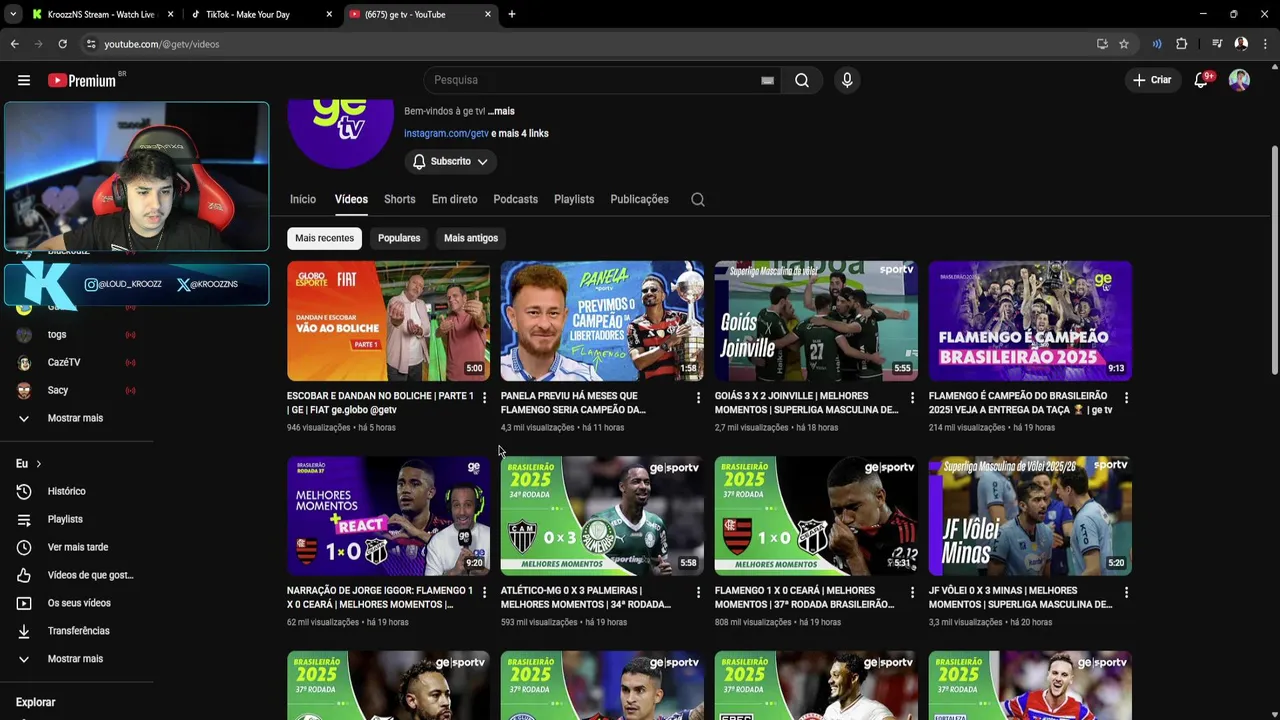
Task: Click the browser address bar
Action: [590, 44]
